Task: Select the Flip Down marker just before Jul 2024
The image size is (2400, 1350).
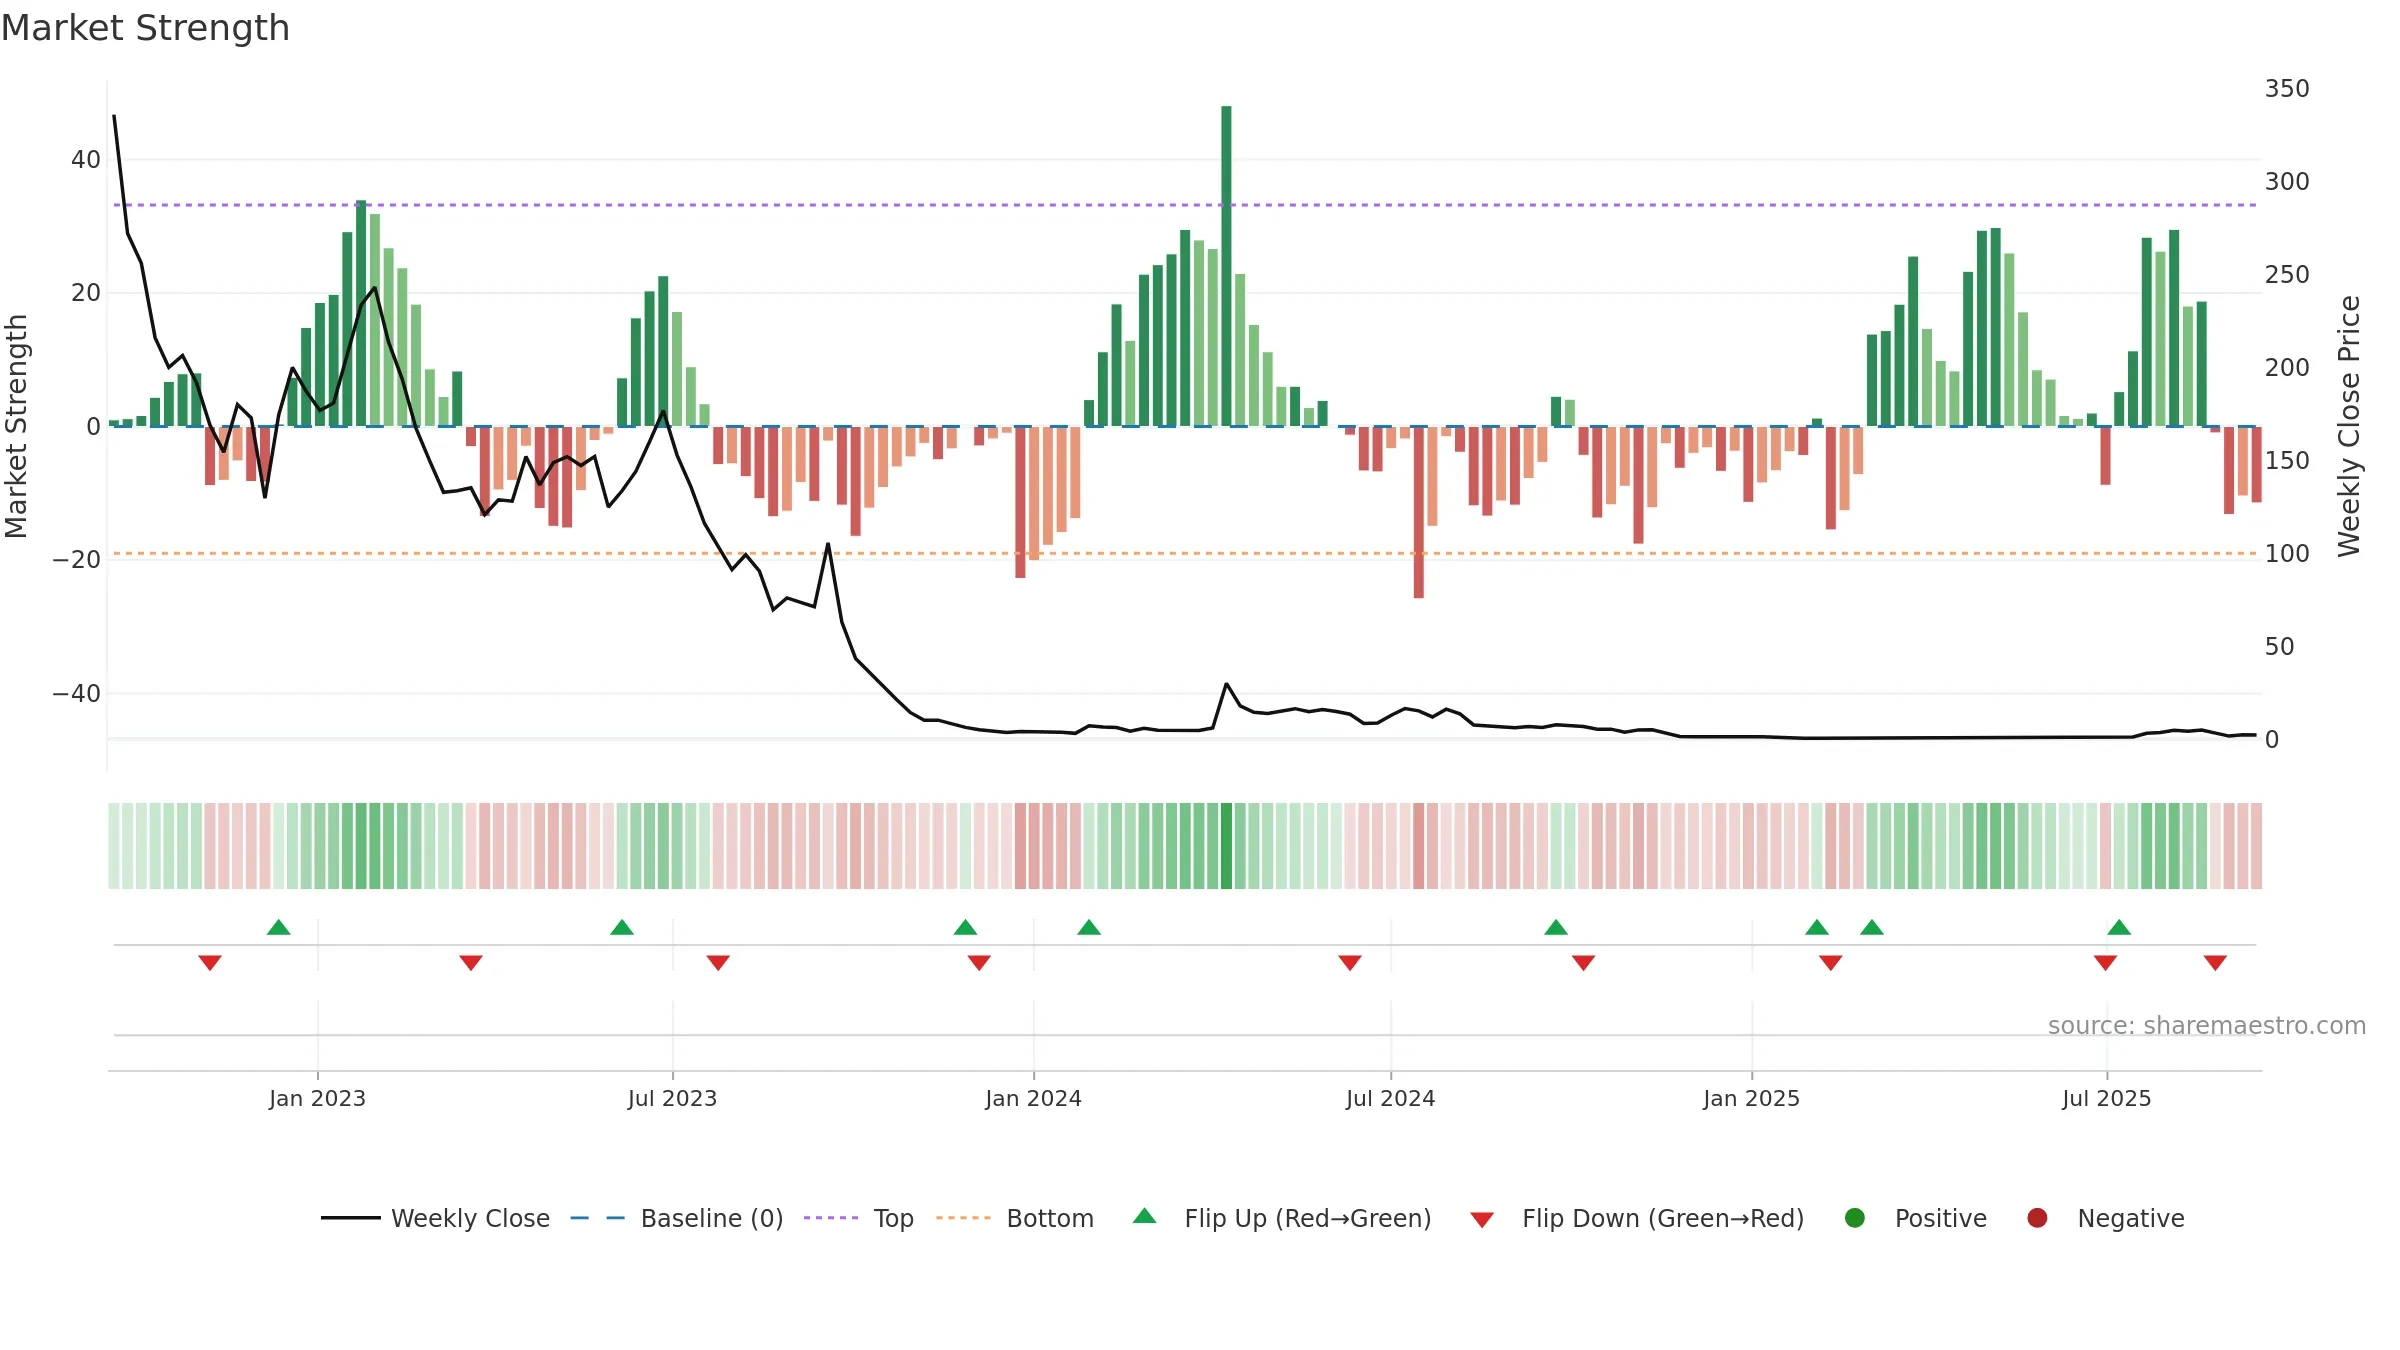Action: click(x=1350, y=962)
